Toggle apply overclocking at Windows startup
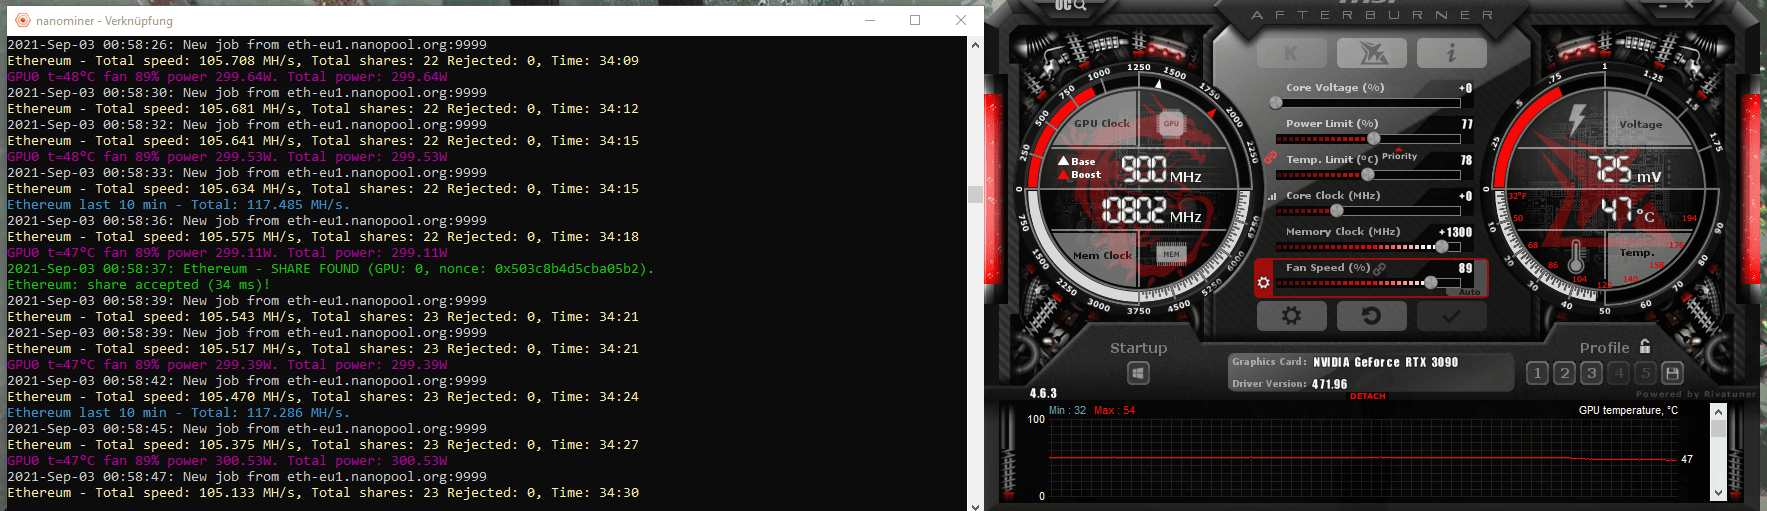The width and height of the screenshot is (1767, 511). pyautogui.click(x=1138, y=373)
